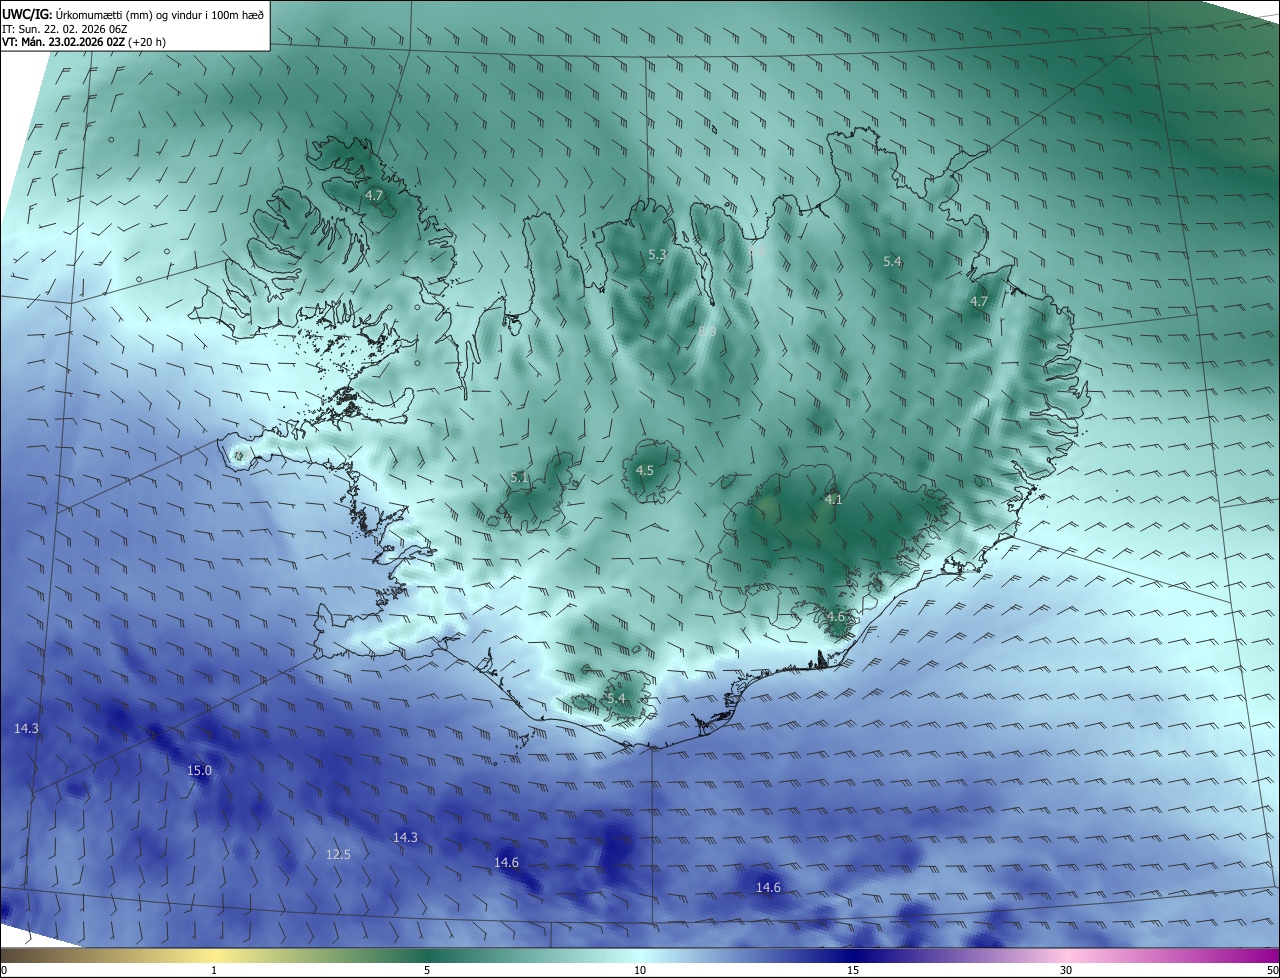The height and width of the screenshot is (978, 1280).
Task: Click the 5.3 value in north Iceland
Action: click(x=657, y=255)
